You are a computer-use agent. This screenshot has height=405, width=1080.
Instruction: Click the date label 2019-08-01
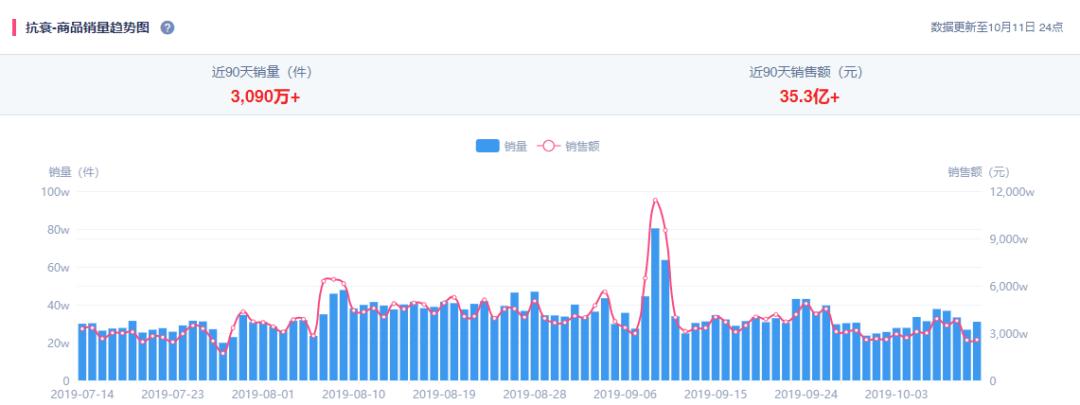(x=263, y=394)
